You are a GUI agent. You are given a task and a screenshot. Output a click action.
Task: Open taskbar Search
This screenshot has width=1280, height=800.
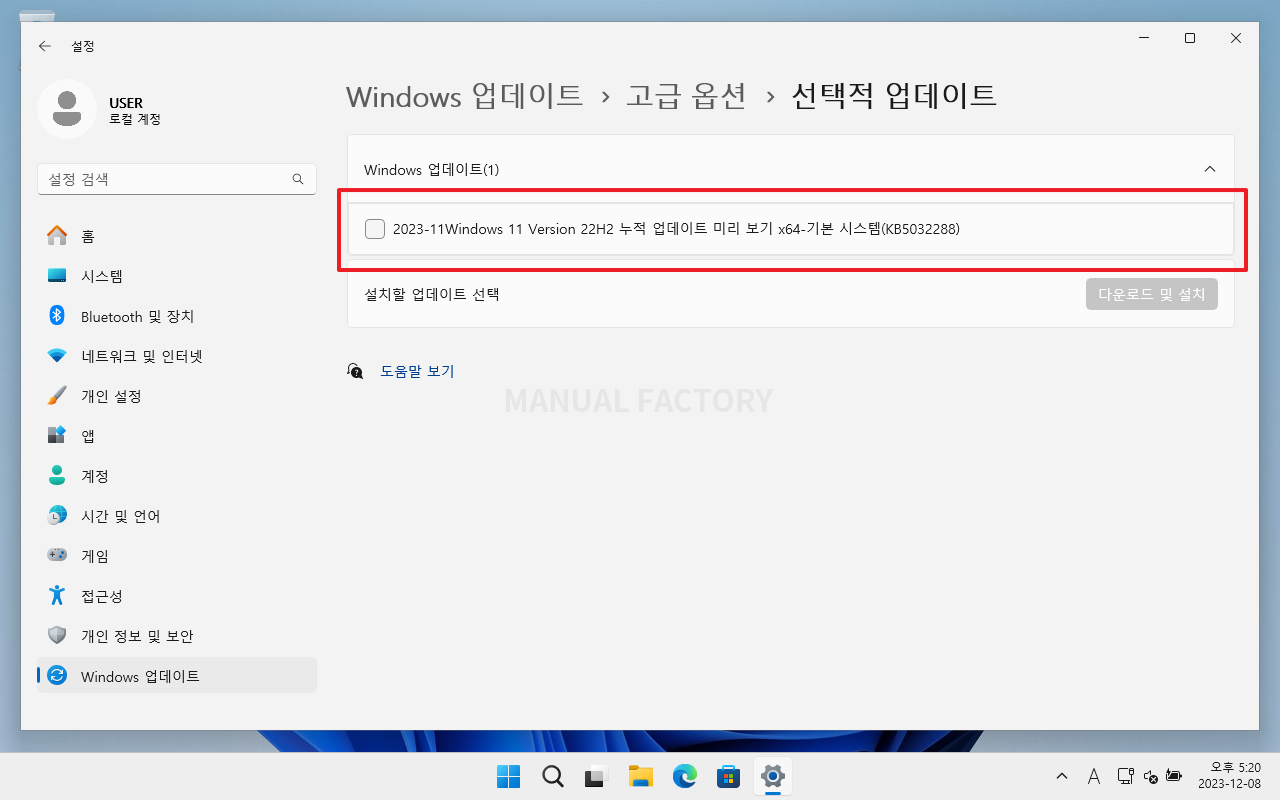(552, 776)
